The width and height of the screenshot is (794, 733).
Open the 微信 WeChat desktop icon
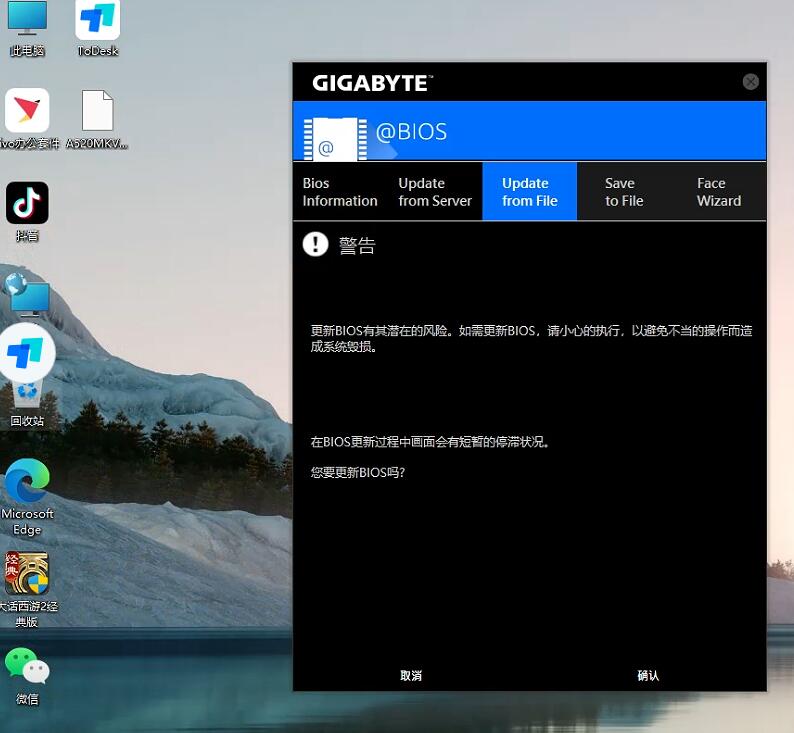27,668
